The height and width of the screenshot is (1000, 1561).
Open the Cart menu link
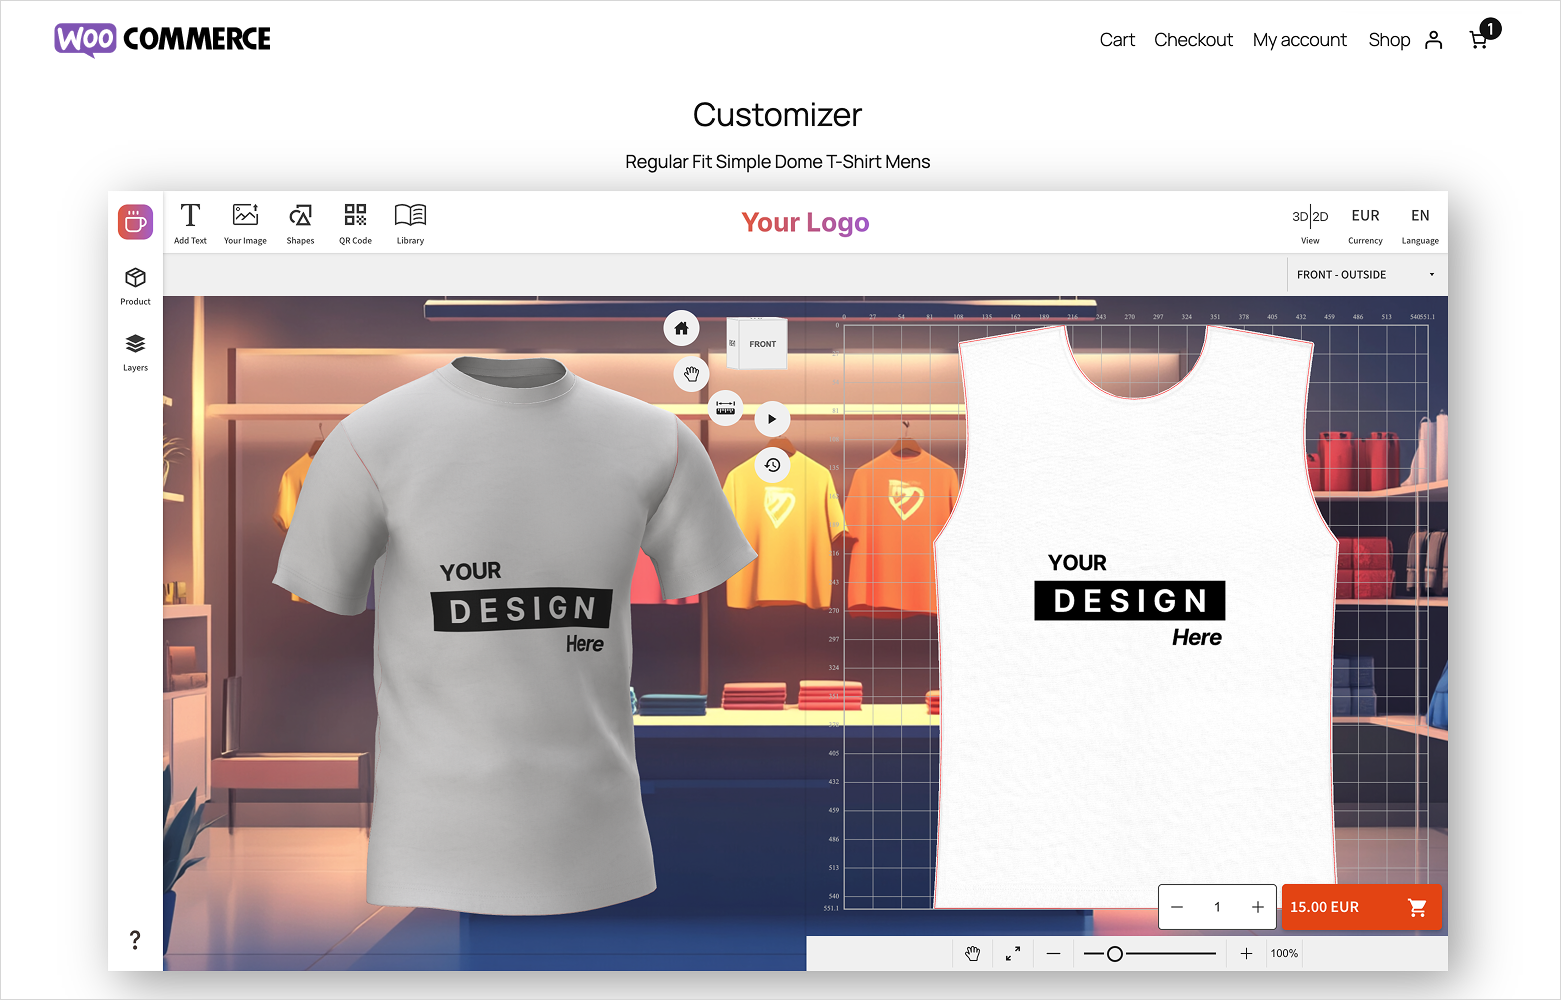pyautogui.click(x=1117, y=40)
